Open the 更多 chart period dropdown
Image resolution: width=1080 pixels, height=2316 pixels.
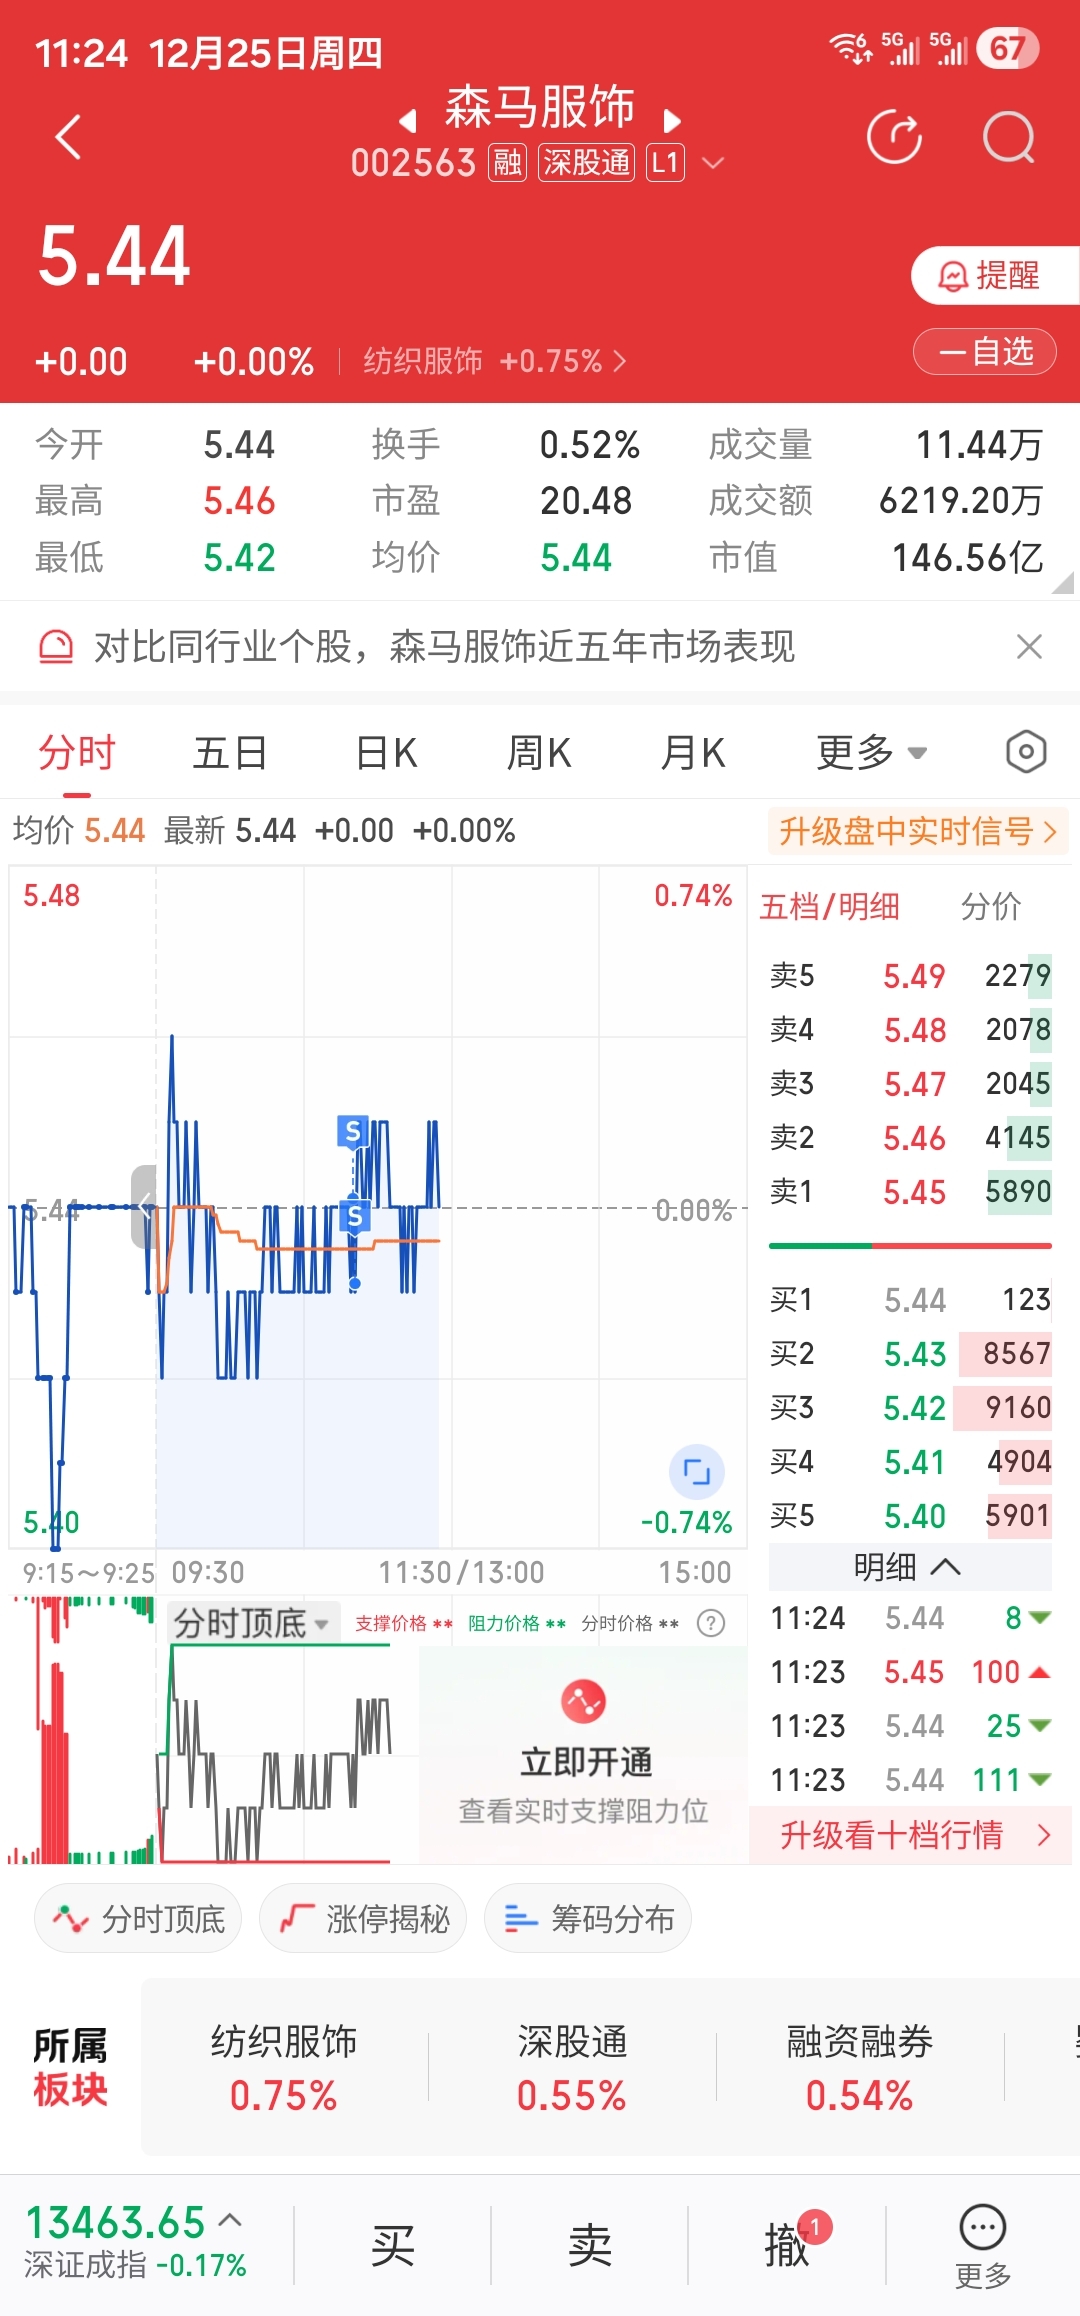[x=871, y=753]
